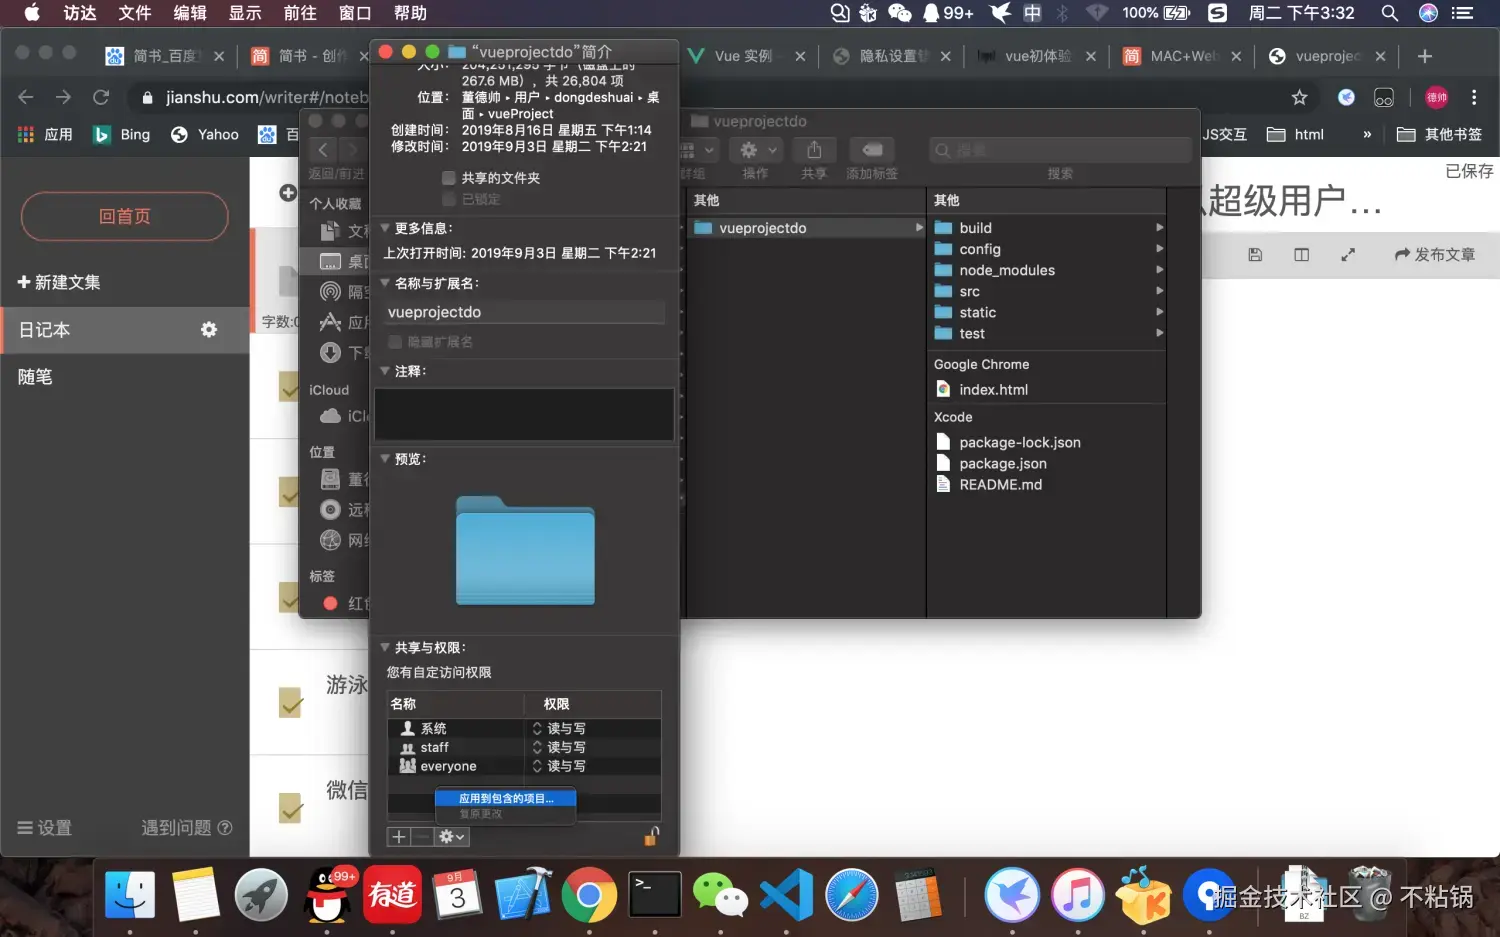Open the Edit menu in menu bar

[x=190, y=13]
